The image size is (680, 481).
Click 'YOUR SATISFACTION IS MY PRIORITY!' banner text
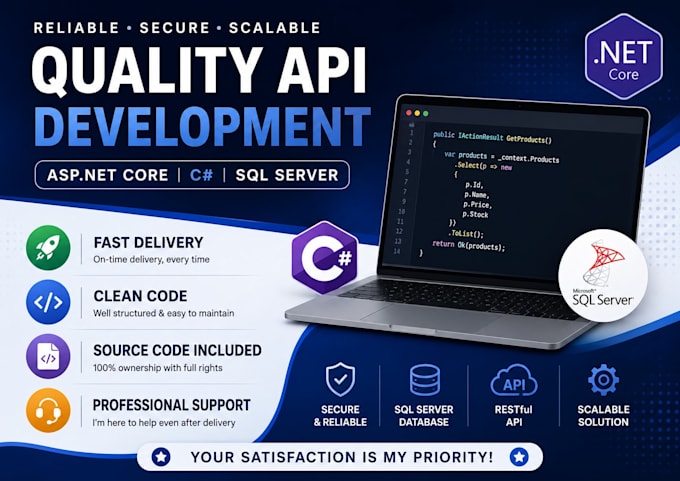342,457
